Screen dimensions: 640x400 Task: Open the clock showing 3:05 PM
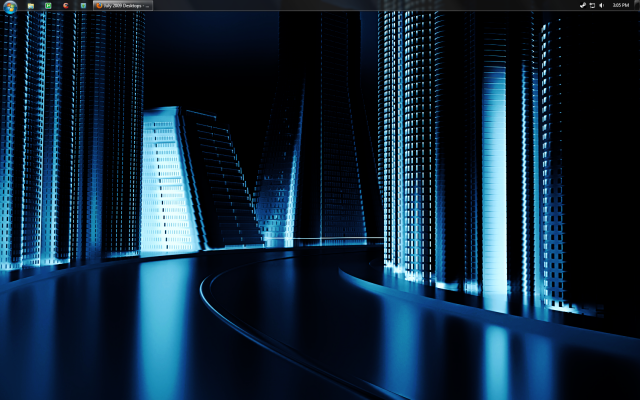point(620,5)
